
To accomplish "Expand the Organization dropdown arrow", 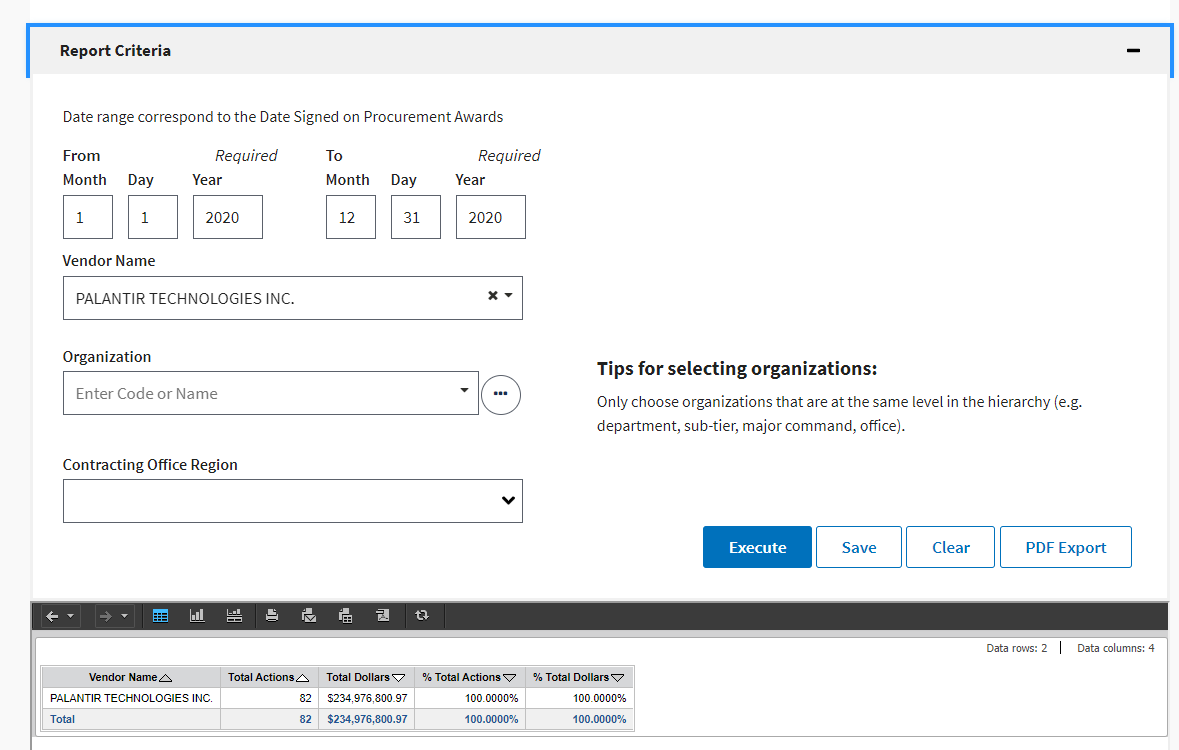I will pyautogui.click(x=464, y=390).
